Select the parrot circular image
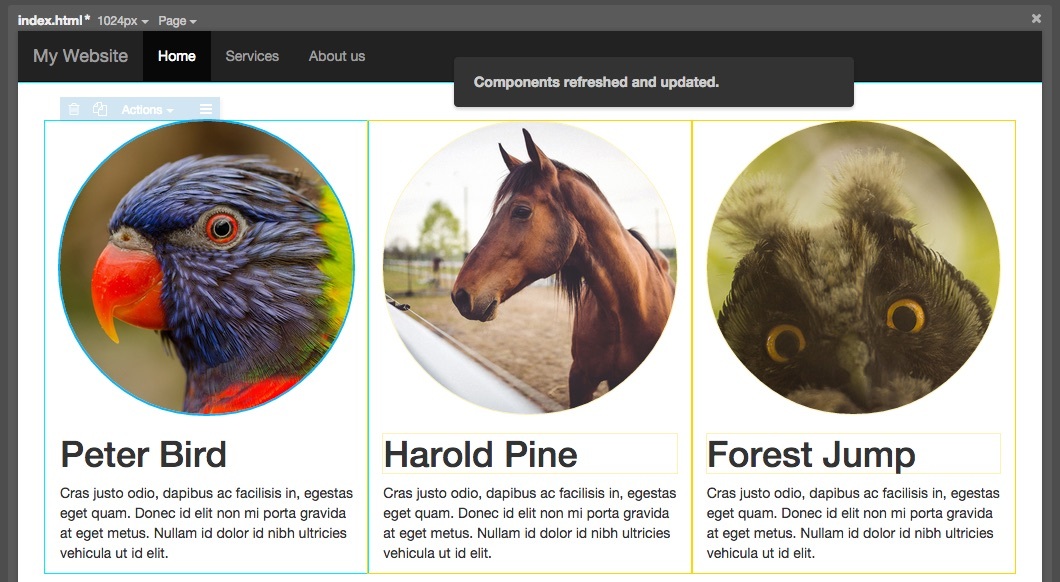1060x582 pixels. [x=206, y=267]
